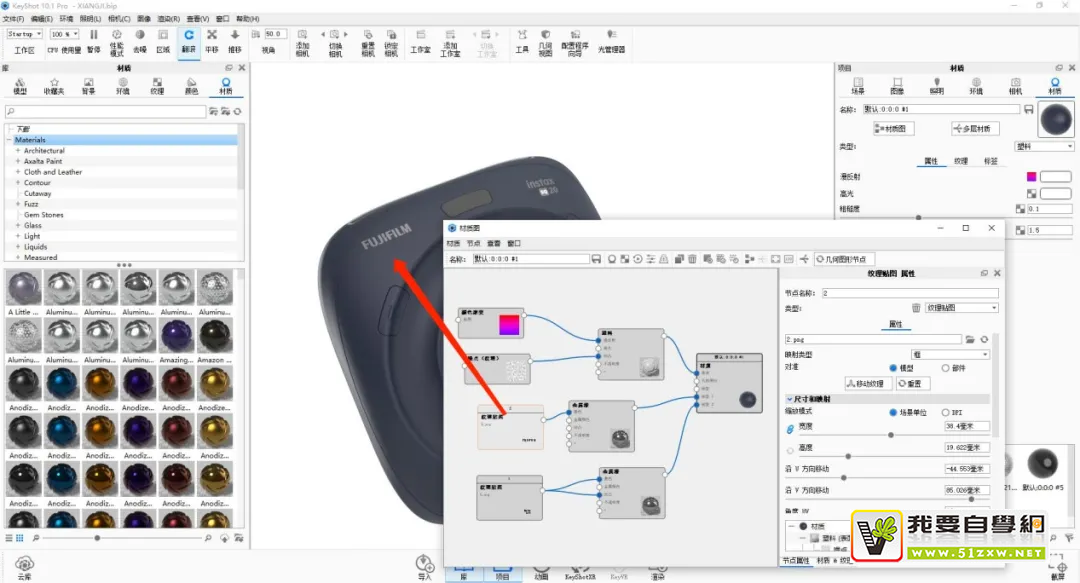Open the 纹理 tab under material type
1080x583 pixels.
[961, 161]
